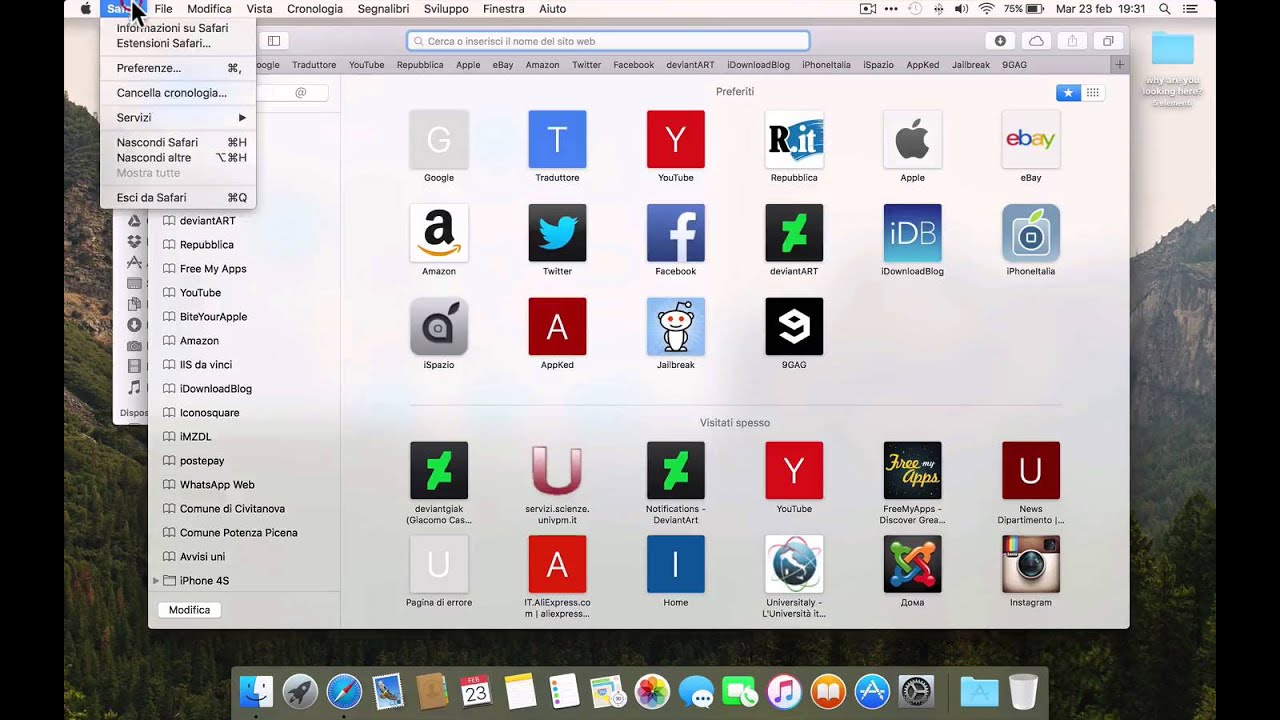Open the servizi.scienze.univpm.it tile

pyautogui.click(x=557, y=470)
